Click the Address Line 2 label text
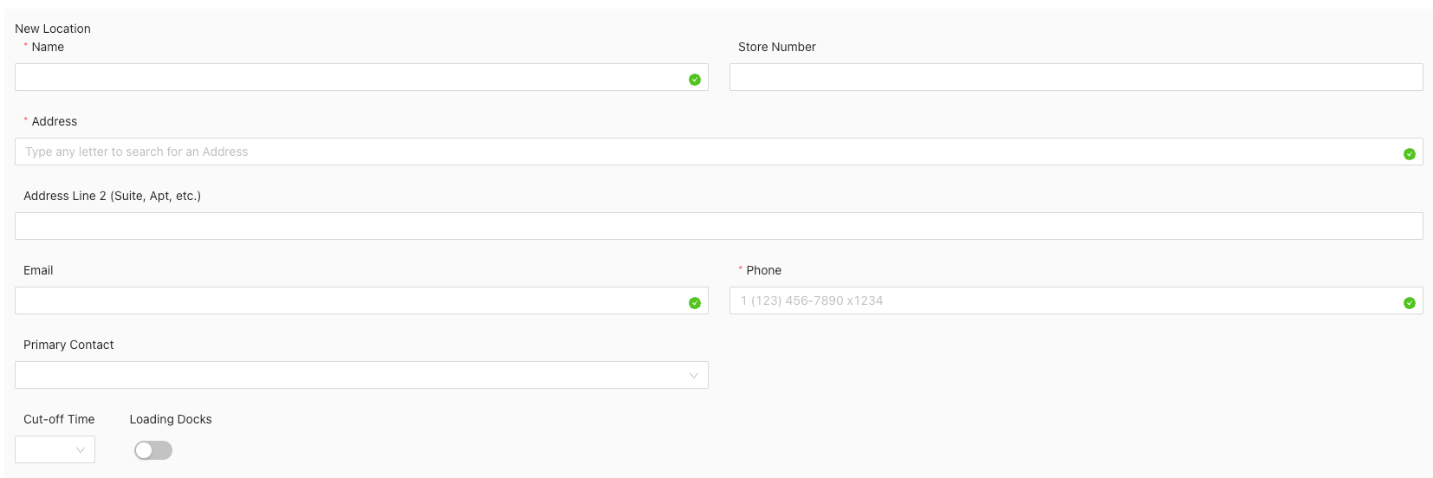Screen dimensions: 1433x478 112,196
